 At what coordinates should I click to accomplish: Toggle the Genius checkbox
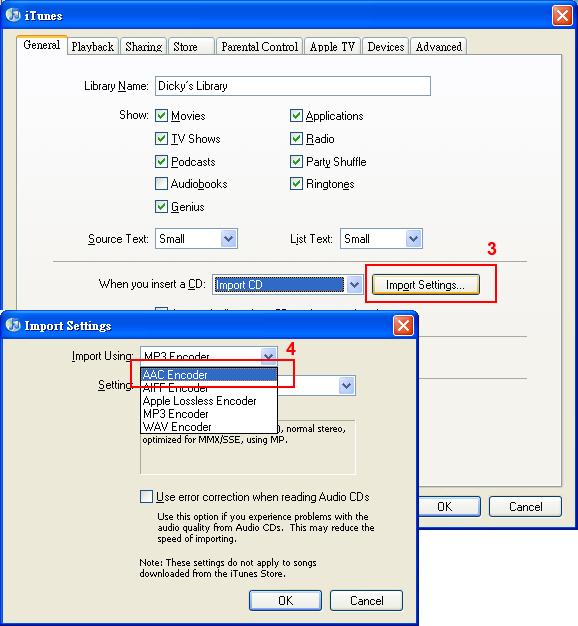[161, 207]
